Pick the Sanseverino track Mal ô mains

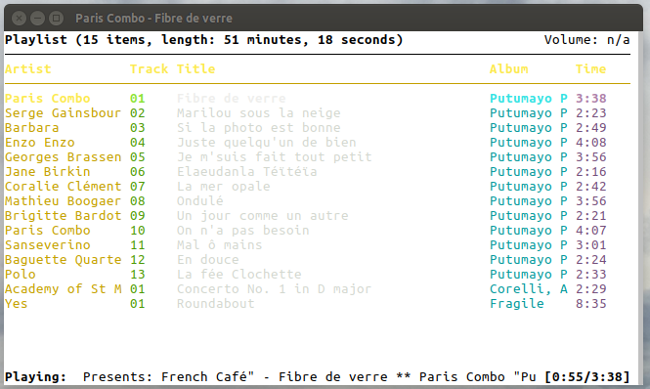tap(306, 245)
